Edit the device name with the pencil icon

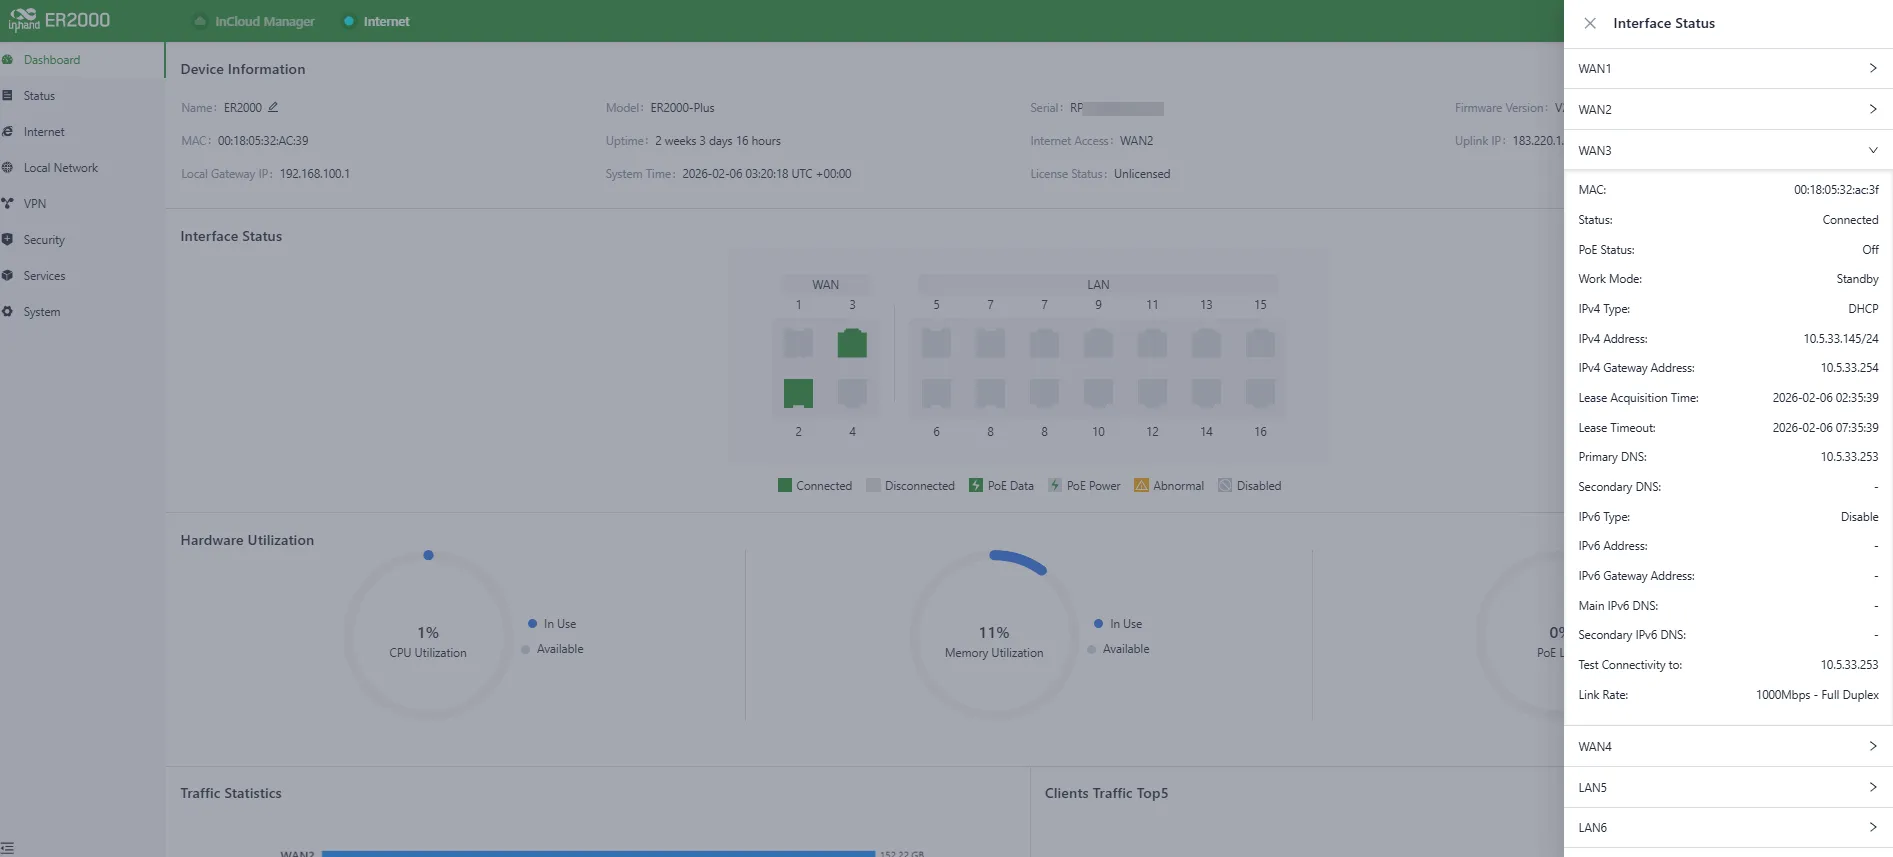click(x=273, y=107)
